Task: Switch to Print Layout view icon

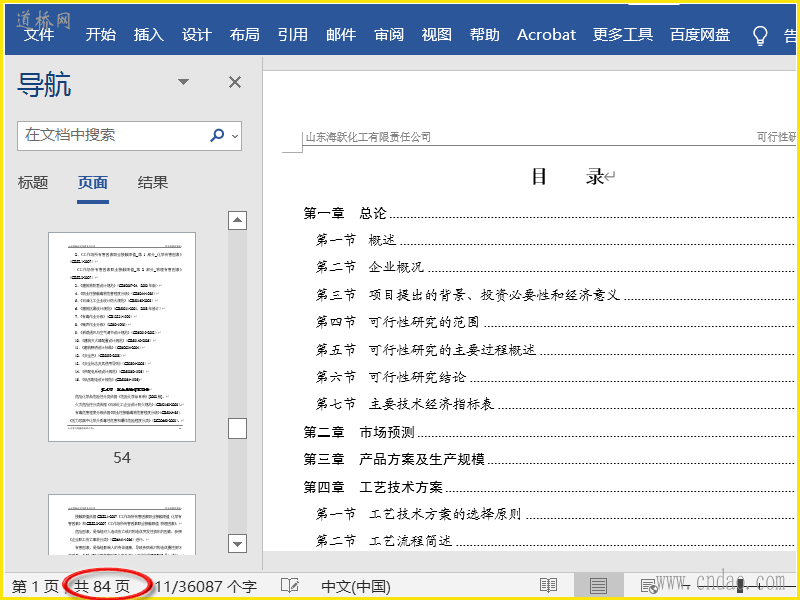Action: [598, 586]
